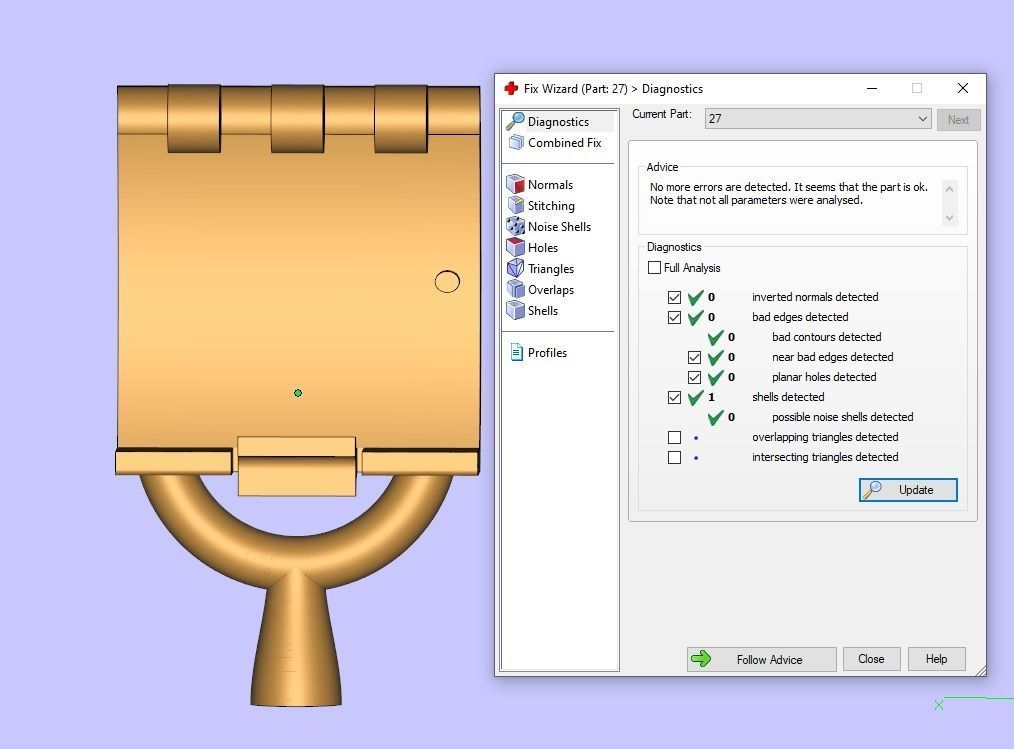Toggle near bad edges detected checkbox
The image size is (1014, 749).
[x=695, y=357]
